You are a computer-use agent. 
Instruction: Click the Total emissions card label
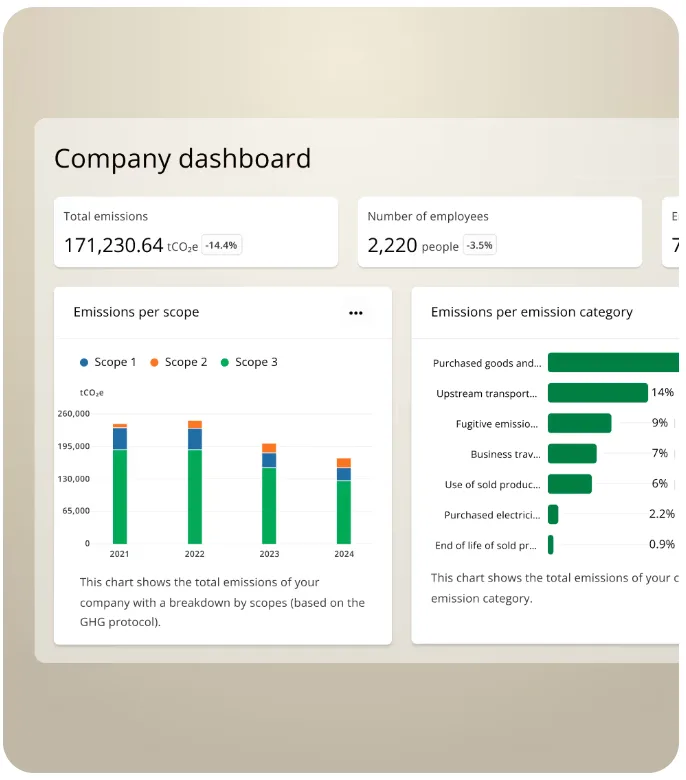coord(105,216)
